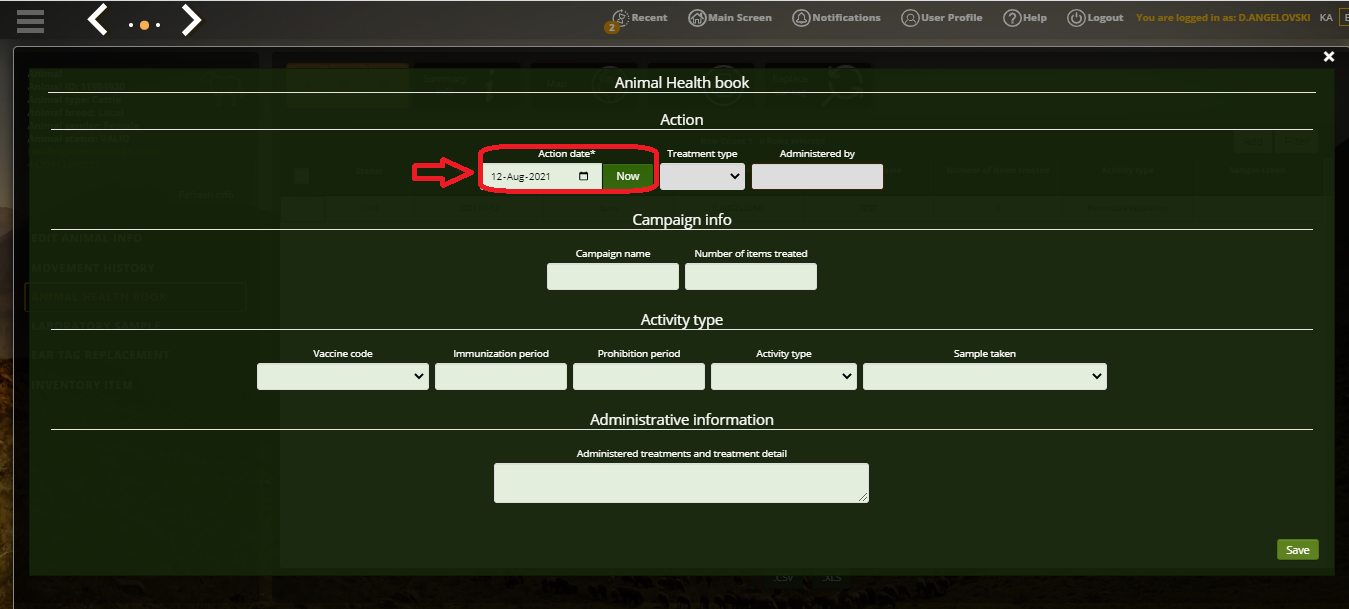Click the User Profile person icon

tap(909, 18)
